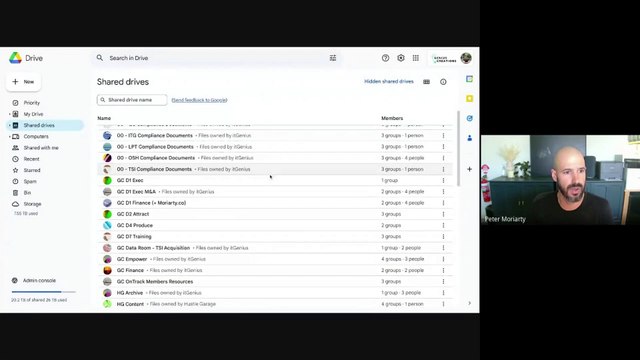
Task: Open Contacts side panel icon
Action: click(469, 138)
